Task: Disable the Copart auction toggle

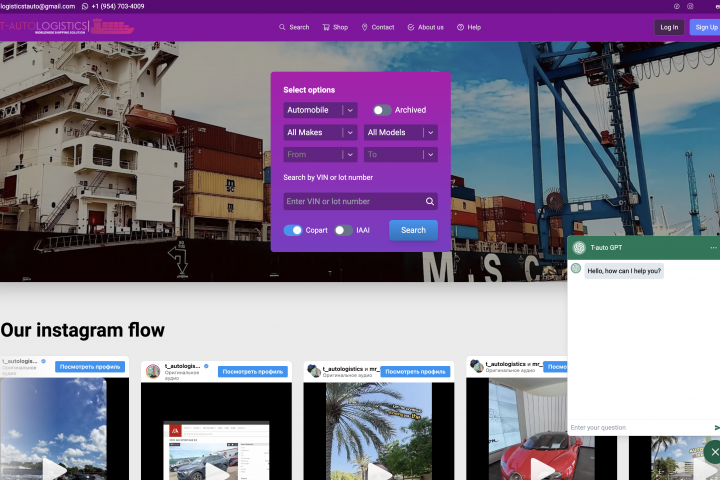Action: coord(293,230)
